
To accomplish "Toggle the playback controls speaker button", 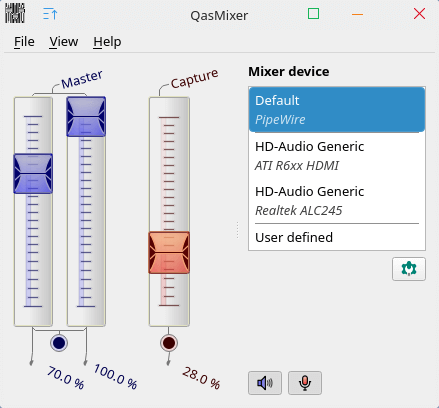I will point(265,383).
